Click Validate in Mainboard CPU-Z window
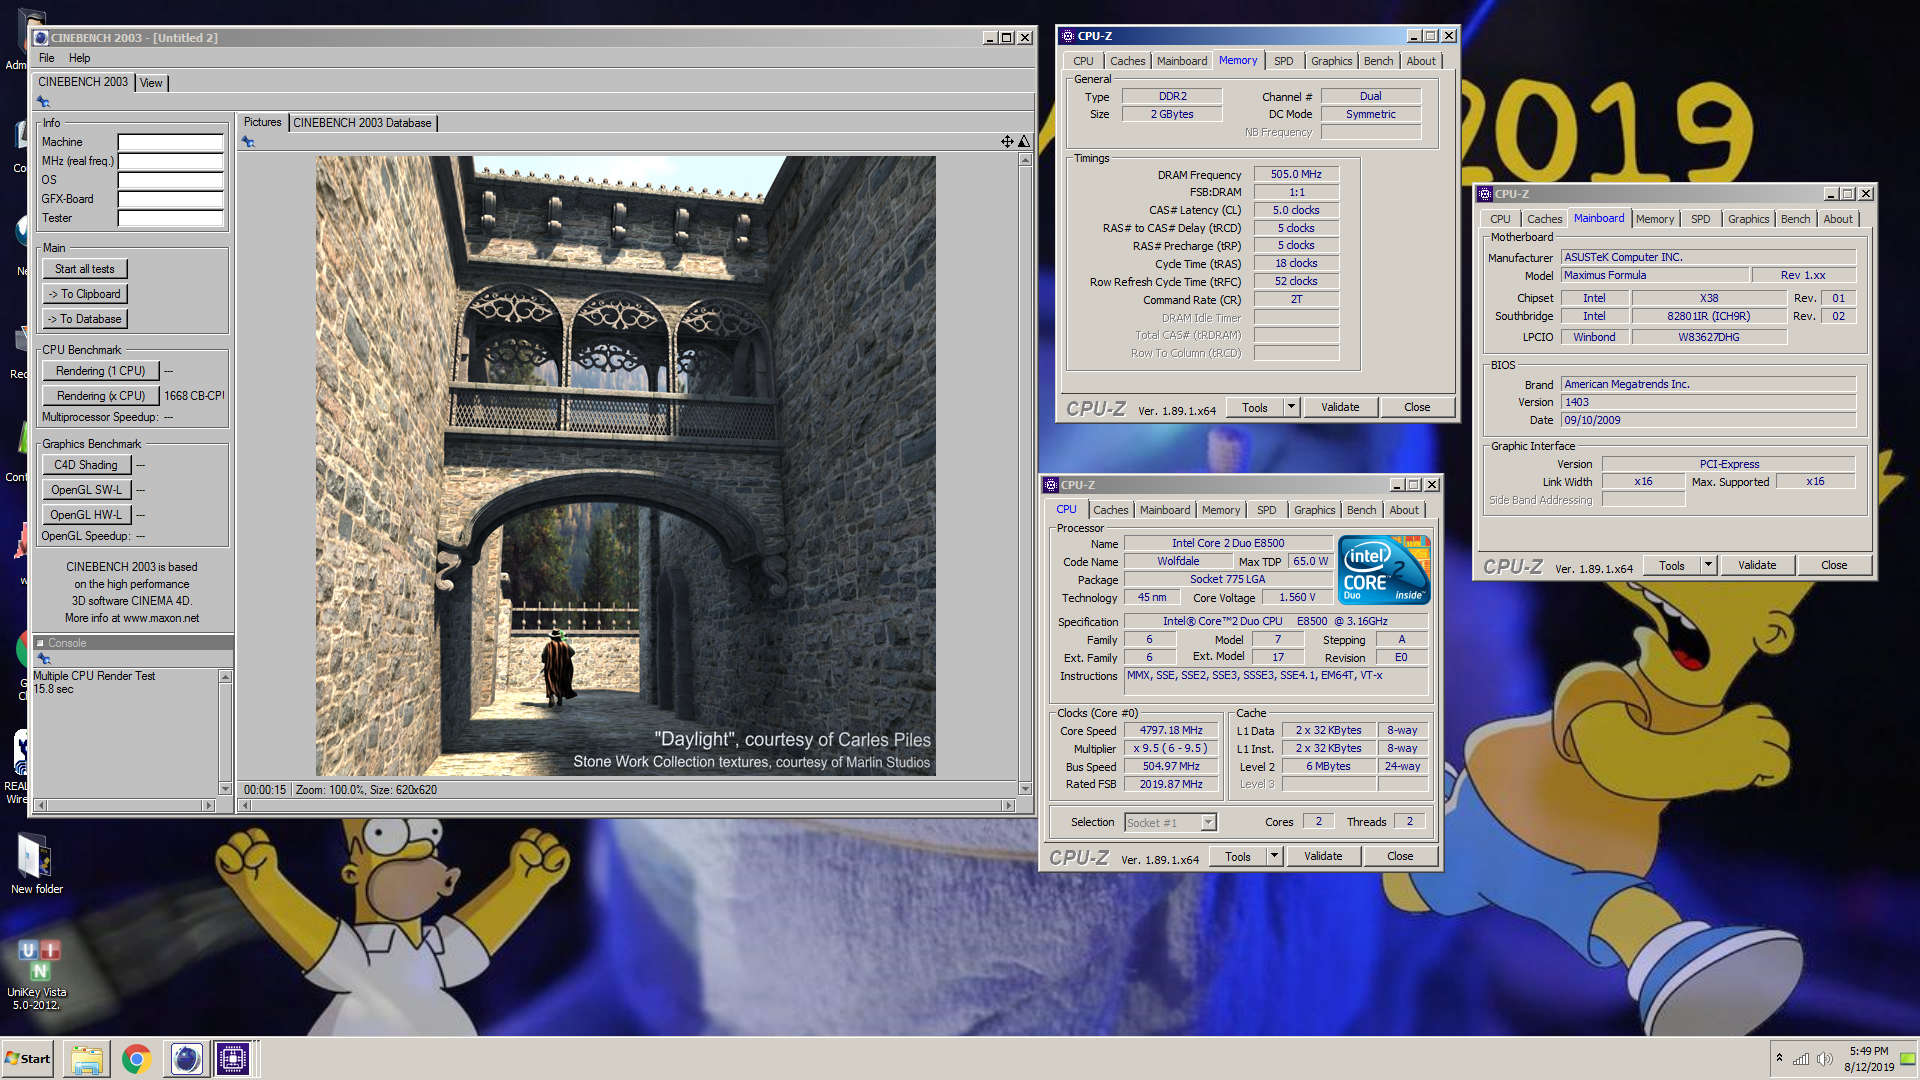Viewport: 1920px width, 1080px height. click(1757, 565)
